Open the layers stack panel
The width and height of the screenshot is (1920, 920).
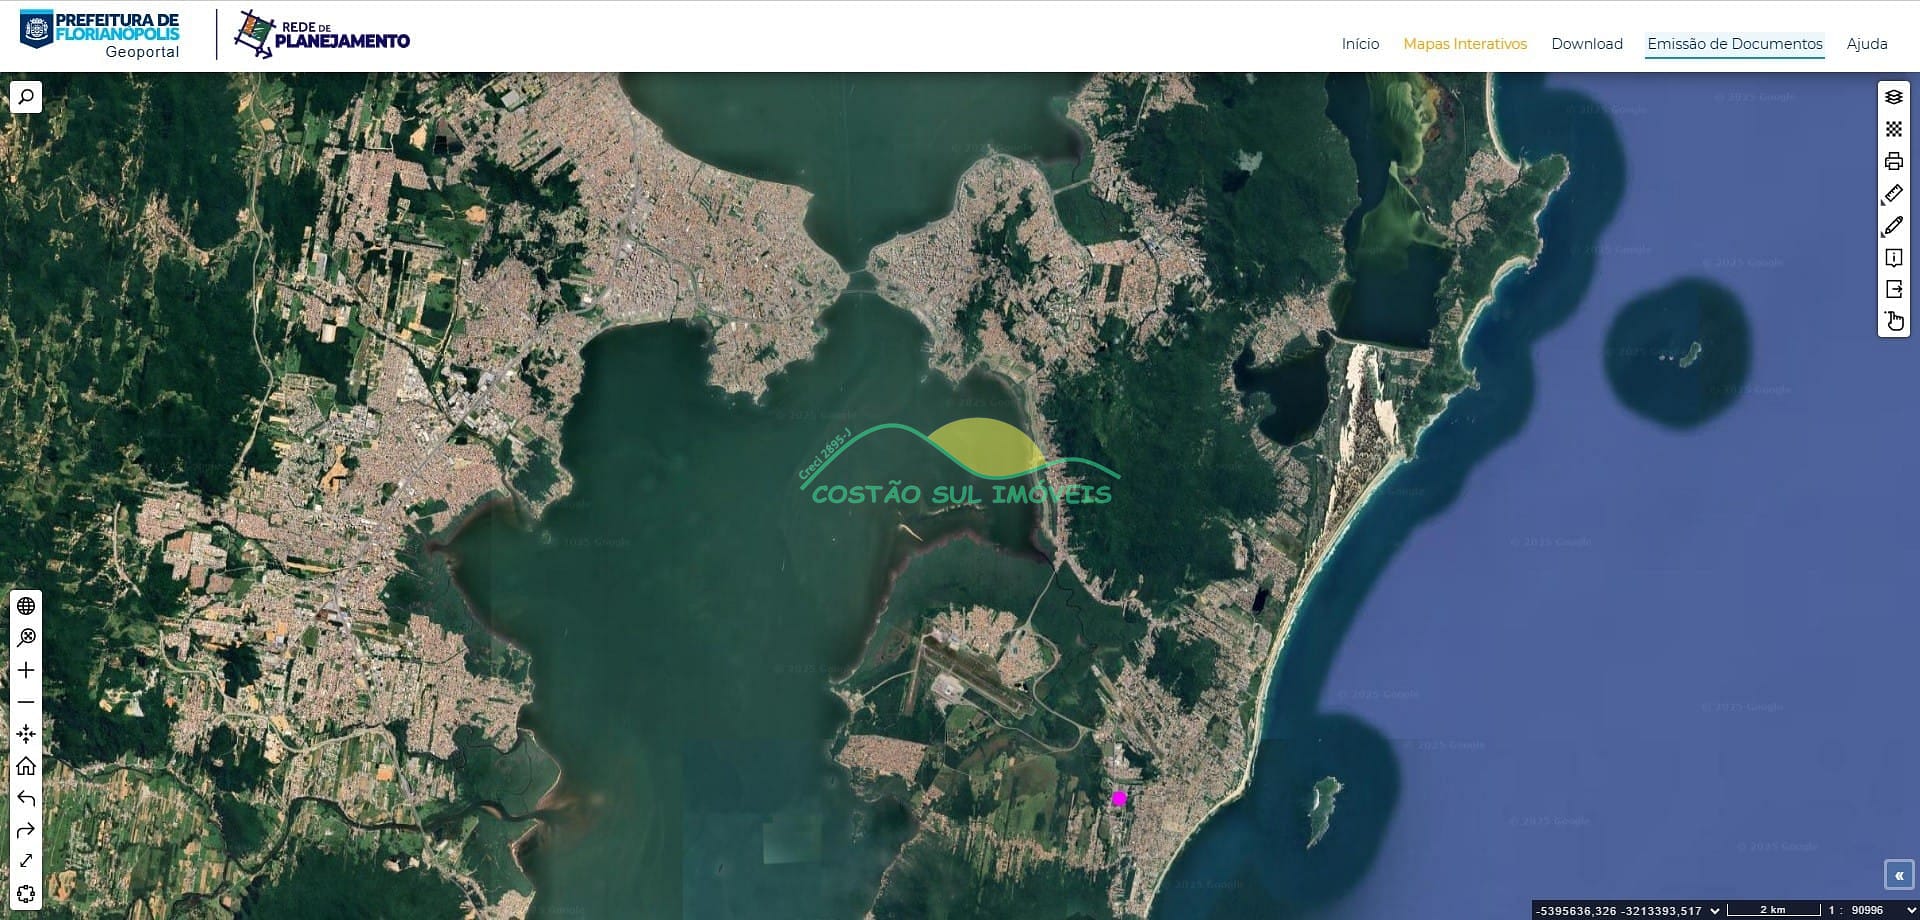(1894, 97)
